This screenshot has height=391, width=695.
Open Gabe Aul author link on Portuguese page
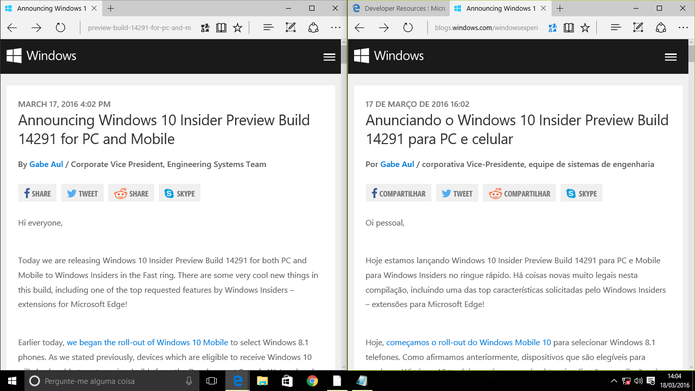(397, 164)
